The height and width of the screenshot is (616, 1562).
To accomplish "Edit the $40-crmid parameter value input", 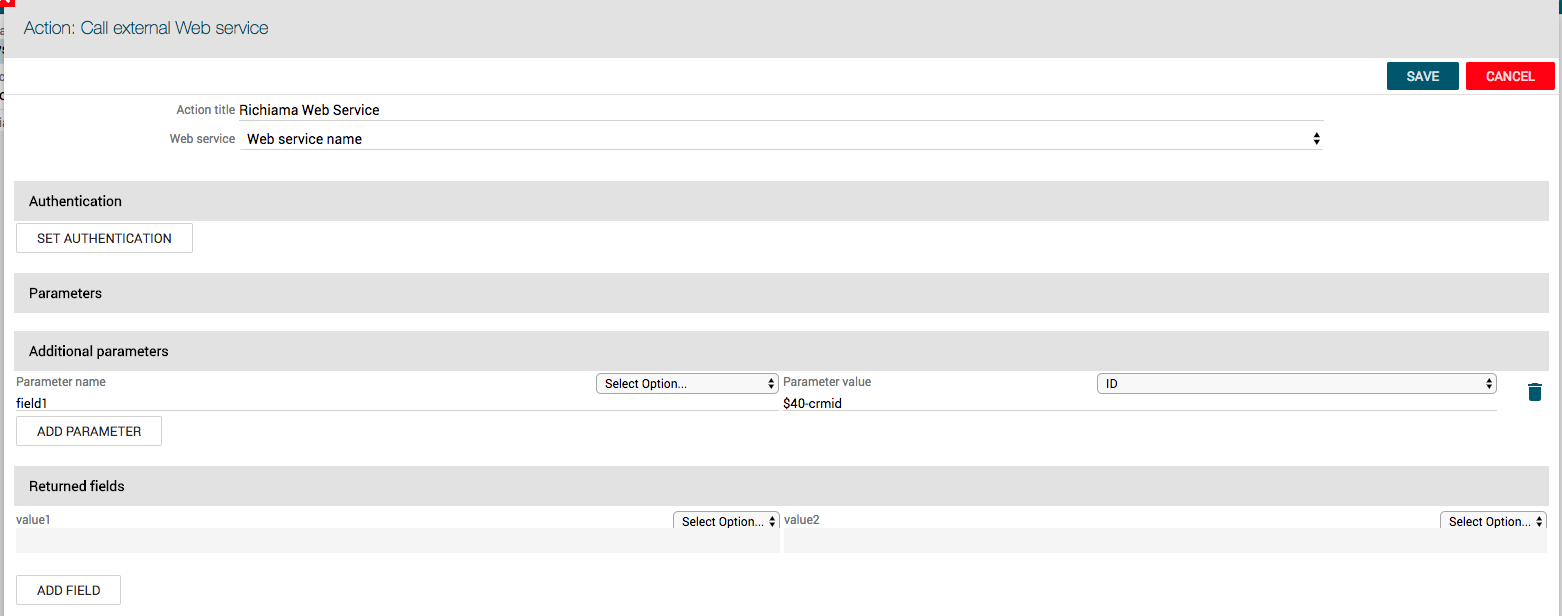I will 1140,403.
